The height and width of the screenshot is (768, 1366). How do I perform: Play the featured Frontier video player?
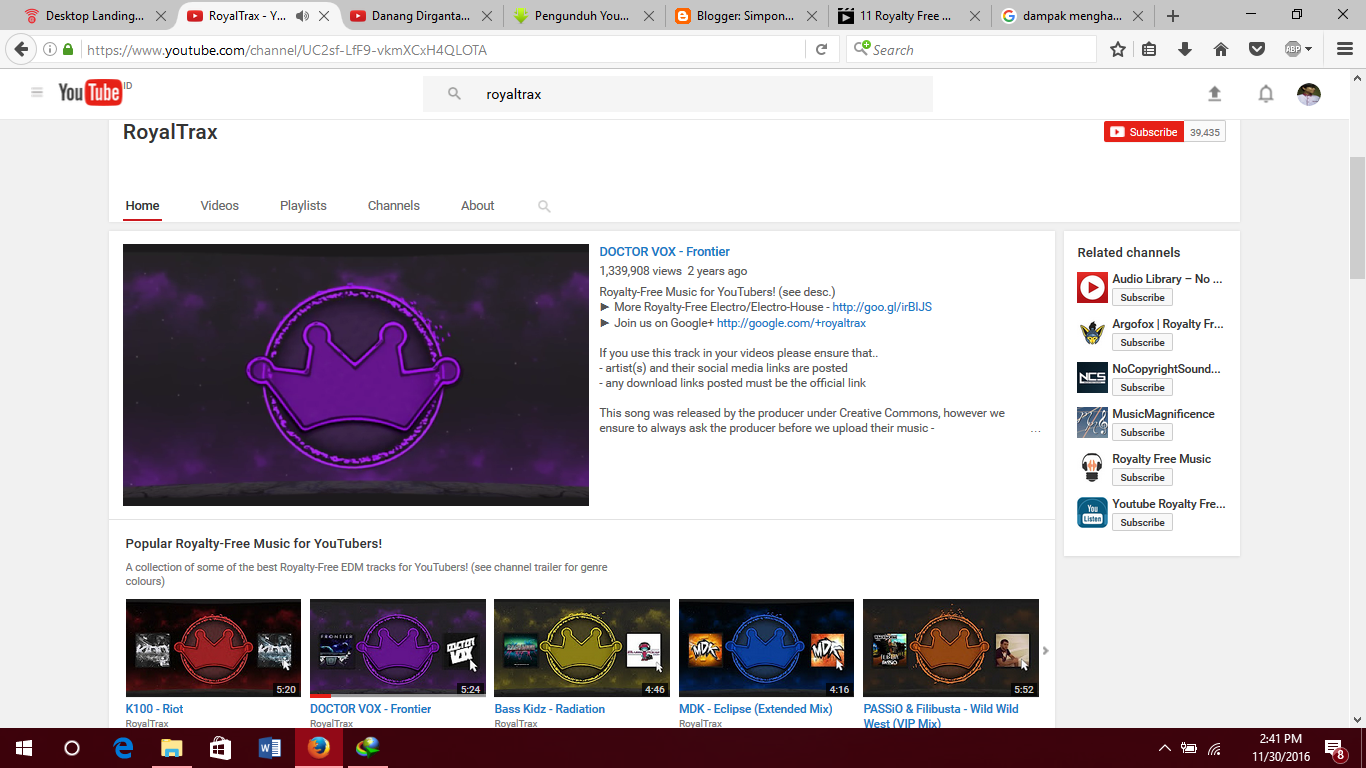(356, 375)
